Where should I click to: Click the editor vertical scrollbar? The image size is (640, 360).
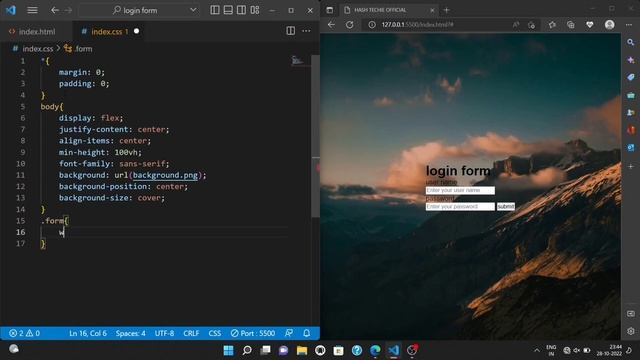click(316, 136)
